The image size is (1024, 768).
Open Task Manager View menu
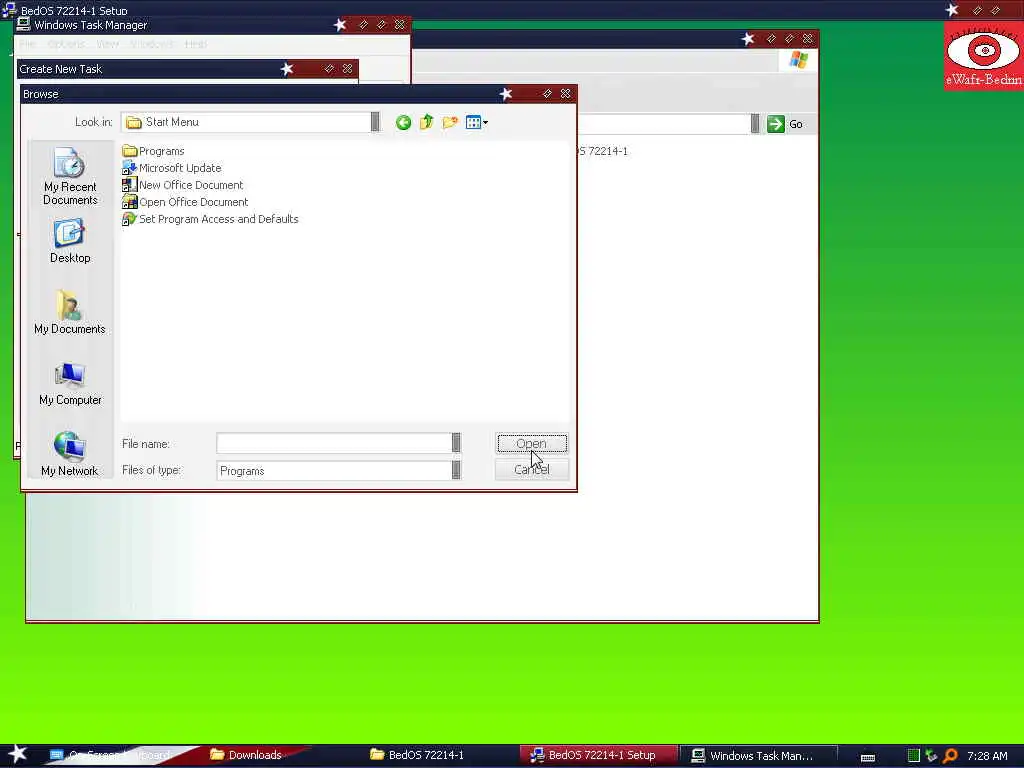coord(108,44)
